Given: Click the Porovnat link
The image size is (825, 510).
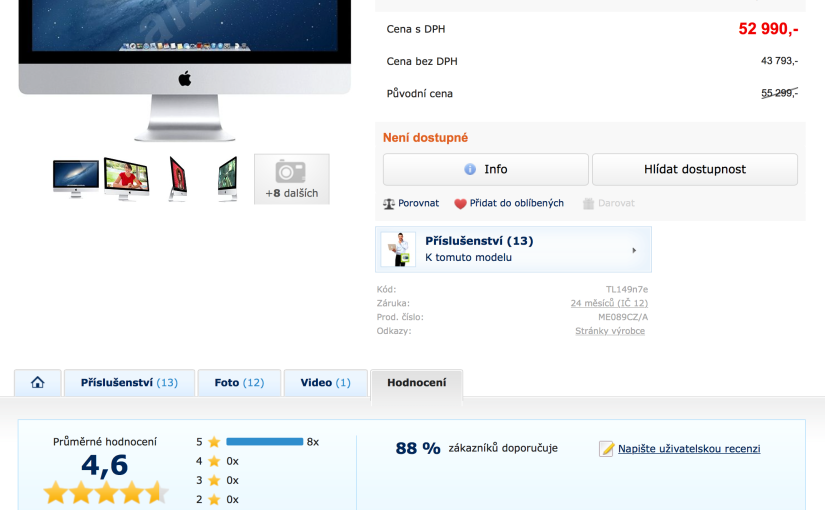Looking at the screenshot, I should [418, 203].
